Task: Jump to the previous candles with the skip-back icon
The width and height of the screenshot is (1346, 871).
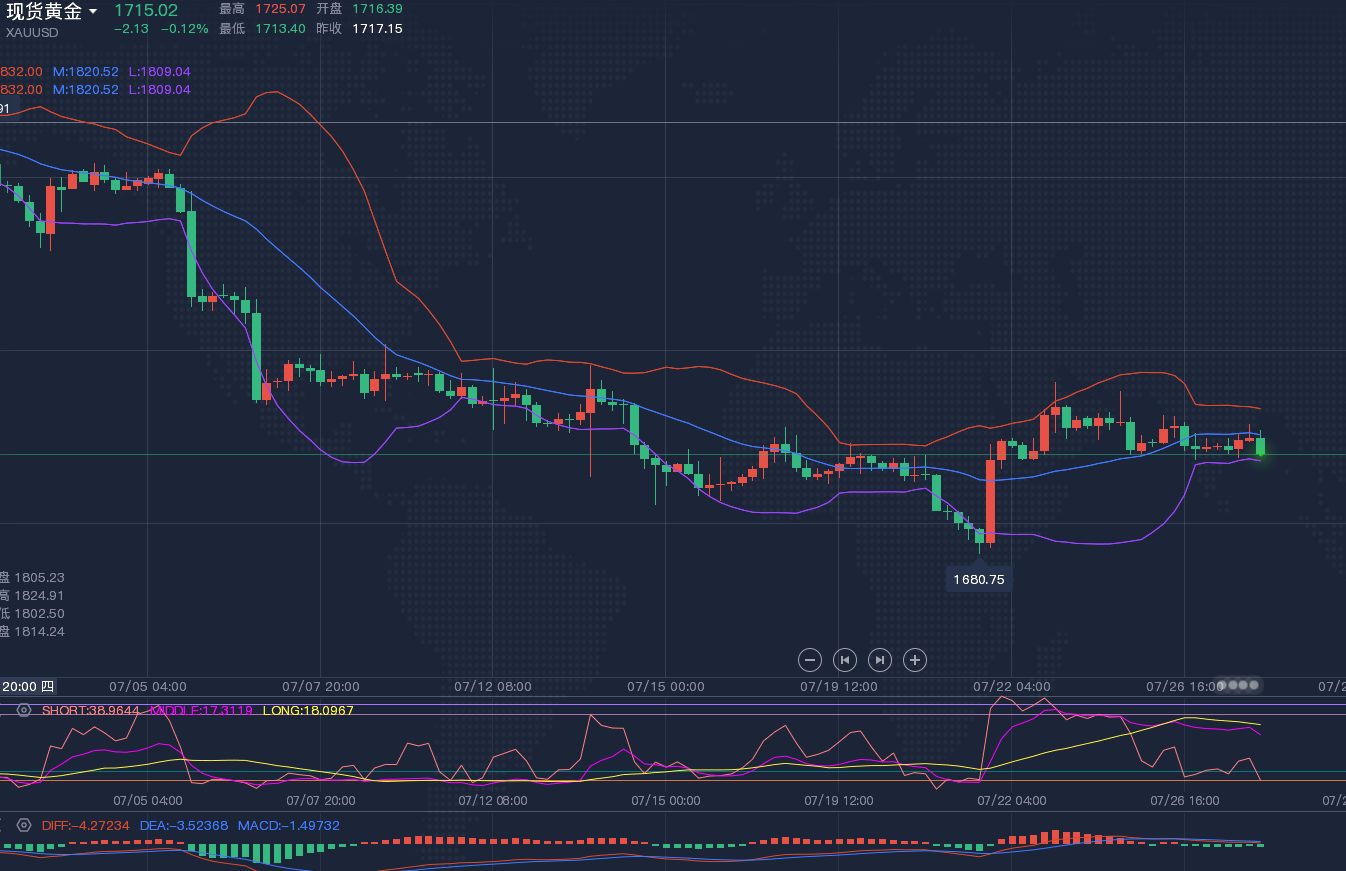Action: pos(845,659)
